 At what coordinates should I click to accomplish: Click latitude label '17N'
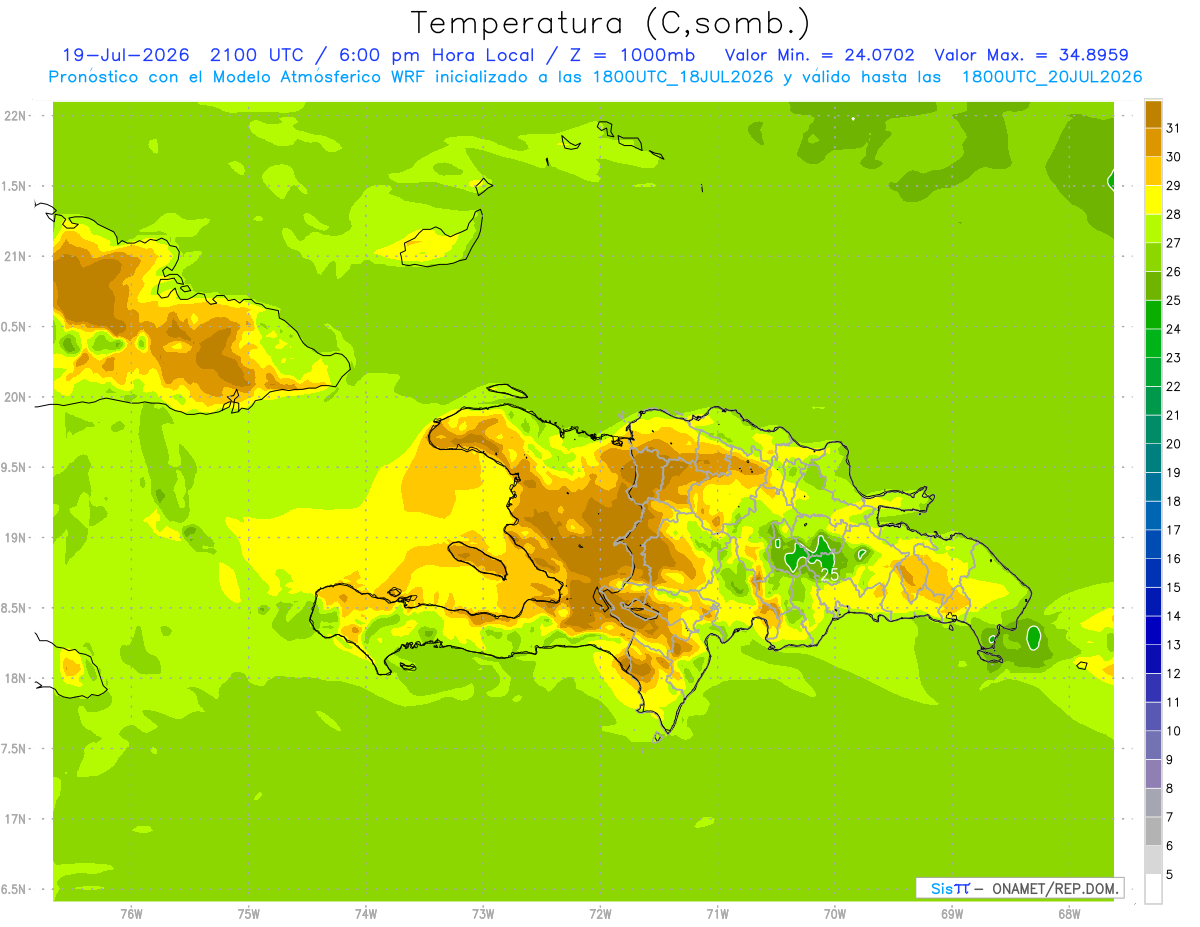(16, 819)
